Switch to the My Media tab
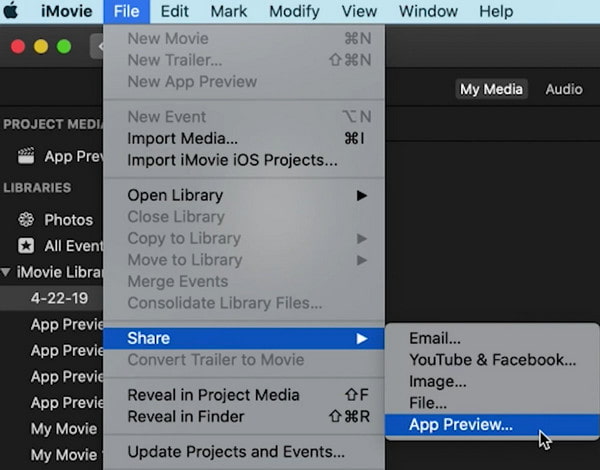Image resolution: width=600 pixels, height=470 pixels. coord(491,89)
